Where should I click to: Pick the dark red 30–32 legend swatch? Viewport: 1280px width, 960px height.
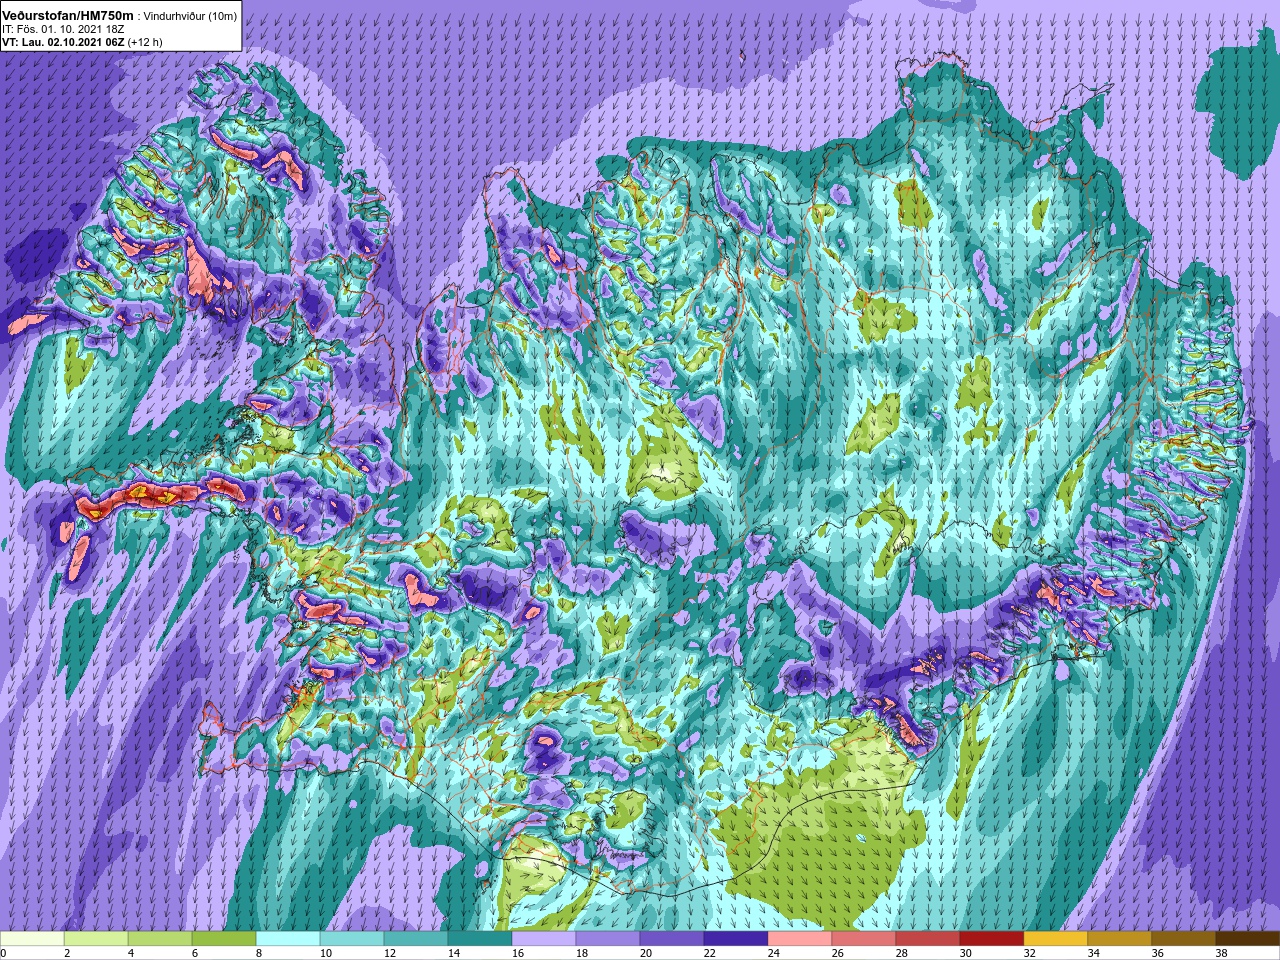(992, 939)
